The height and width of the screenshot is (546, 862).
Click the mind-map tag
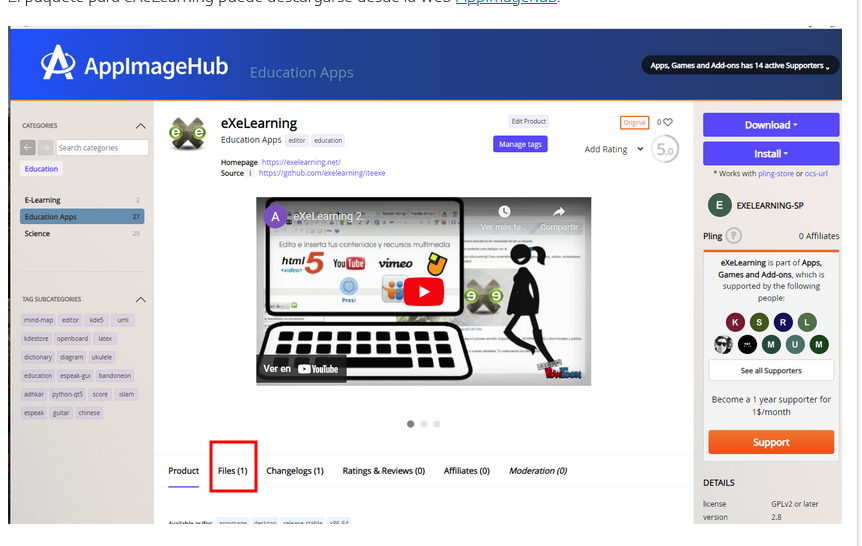point(38,320)
